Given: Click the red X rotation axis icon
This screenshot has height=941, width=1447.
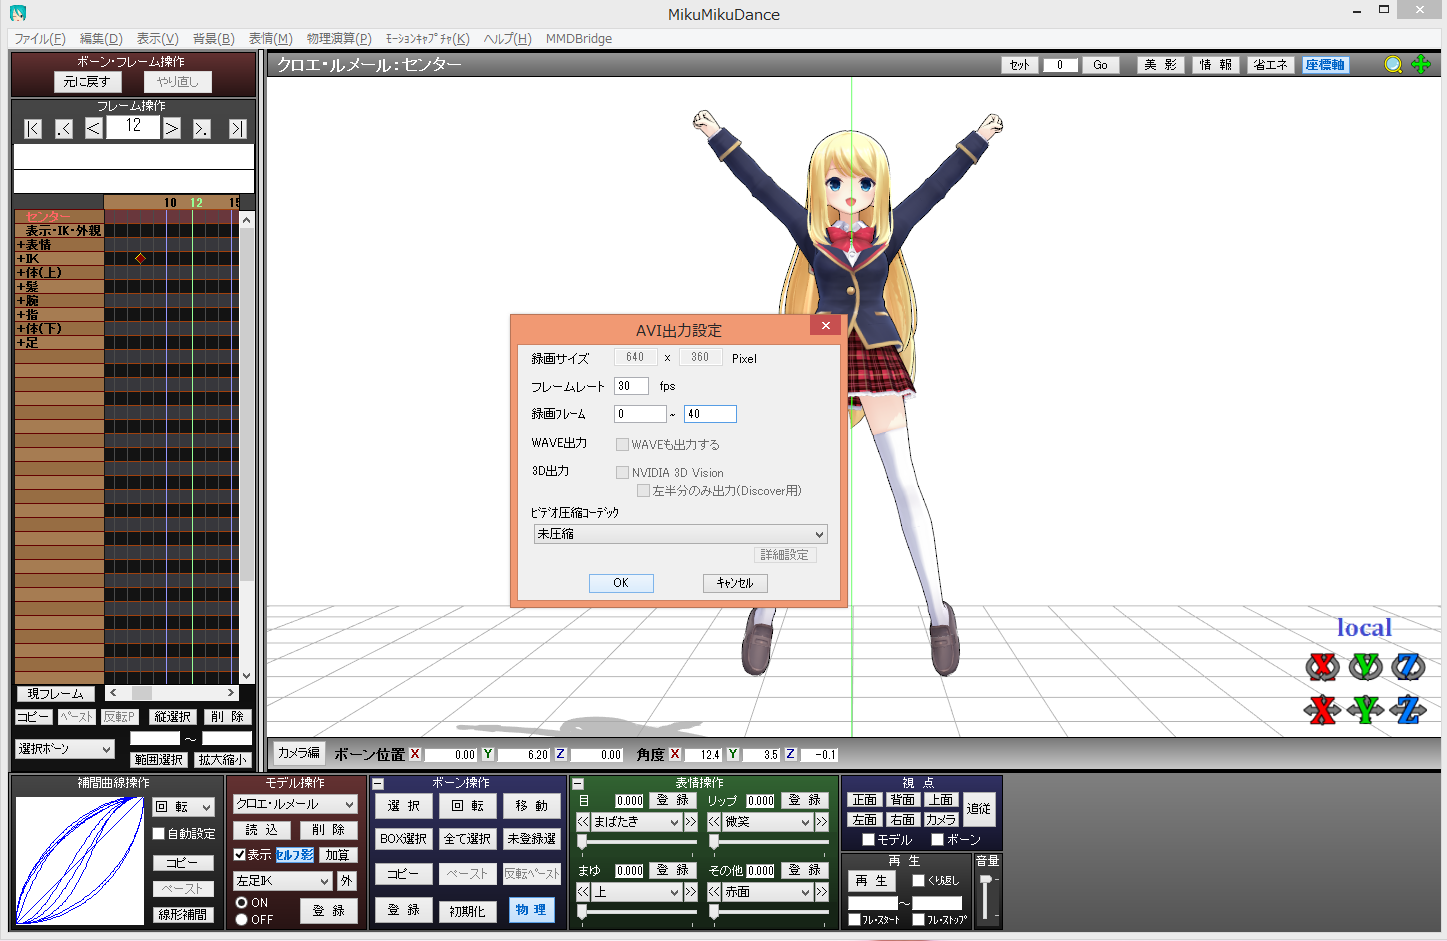Looking at the screenshot, I should [1322, 666].
